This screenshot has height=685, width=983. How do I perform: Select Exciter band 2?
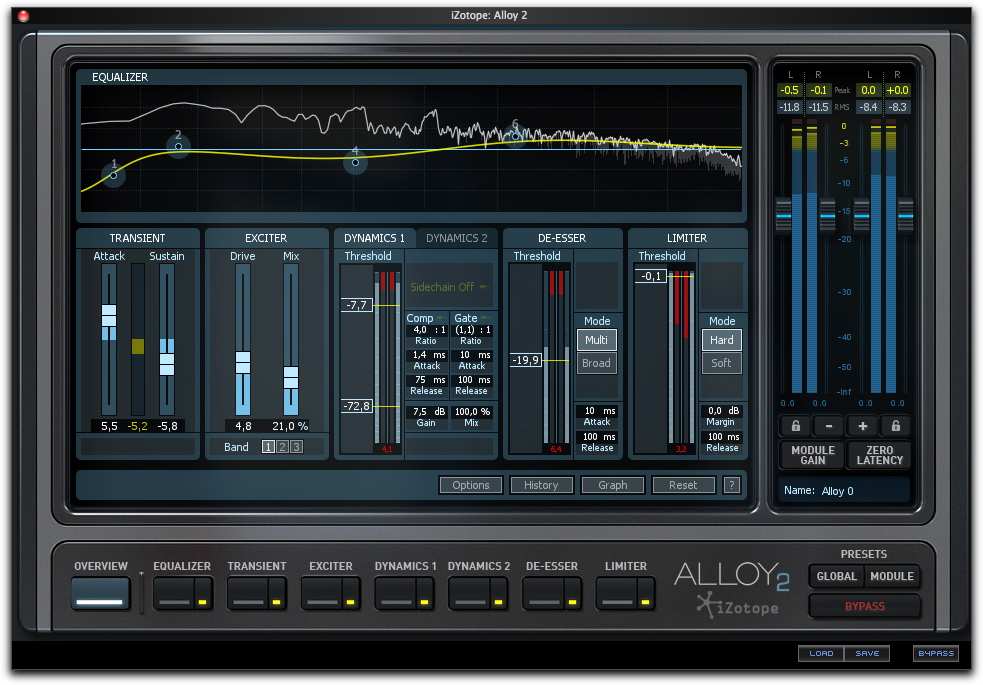[282, 447]
